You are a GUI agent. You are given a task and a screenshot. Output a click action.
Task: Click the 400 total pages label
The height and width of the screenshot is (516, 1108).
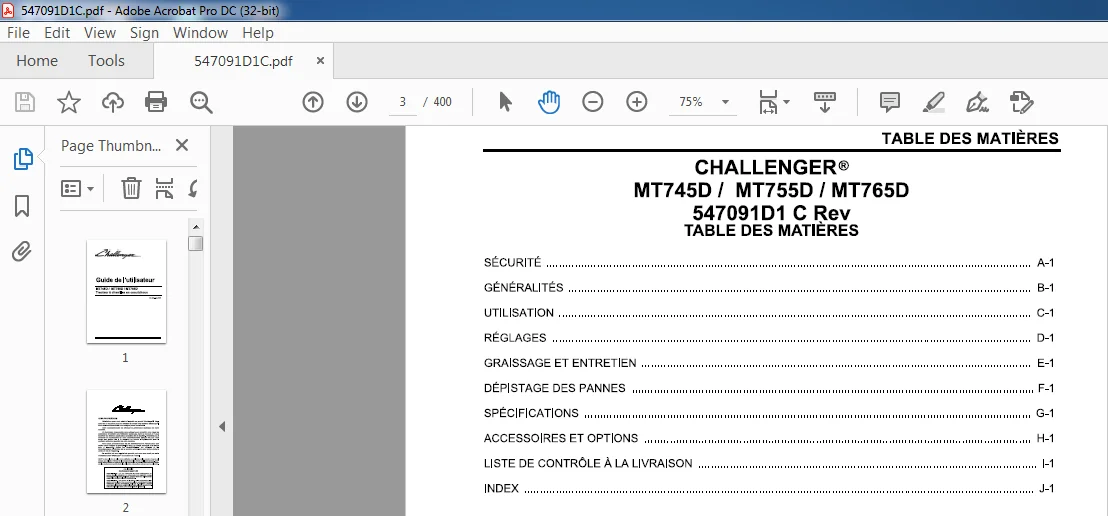click(x=442, y=102)
